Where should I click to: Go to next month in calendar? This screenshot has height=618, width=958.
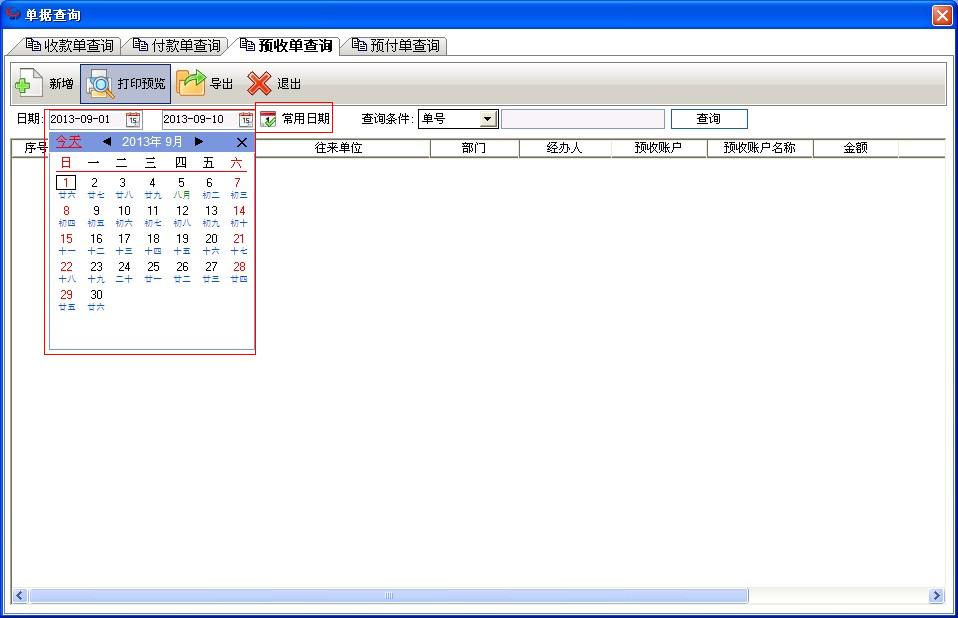click(199, 142)
